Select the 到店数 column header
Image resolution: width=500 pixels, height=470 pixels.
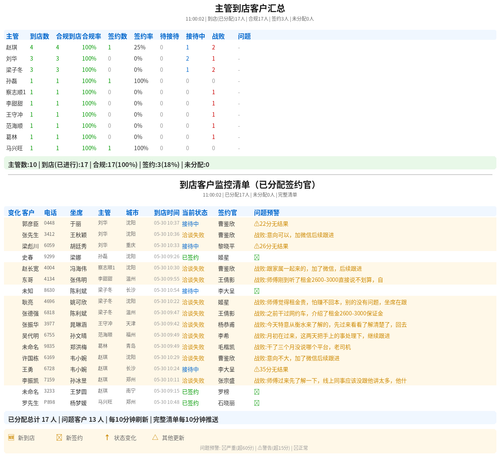coord(39,36)
